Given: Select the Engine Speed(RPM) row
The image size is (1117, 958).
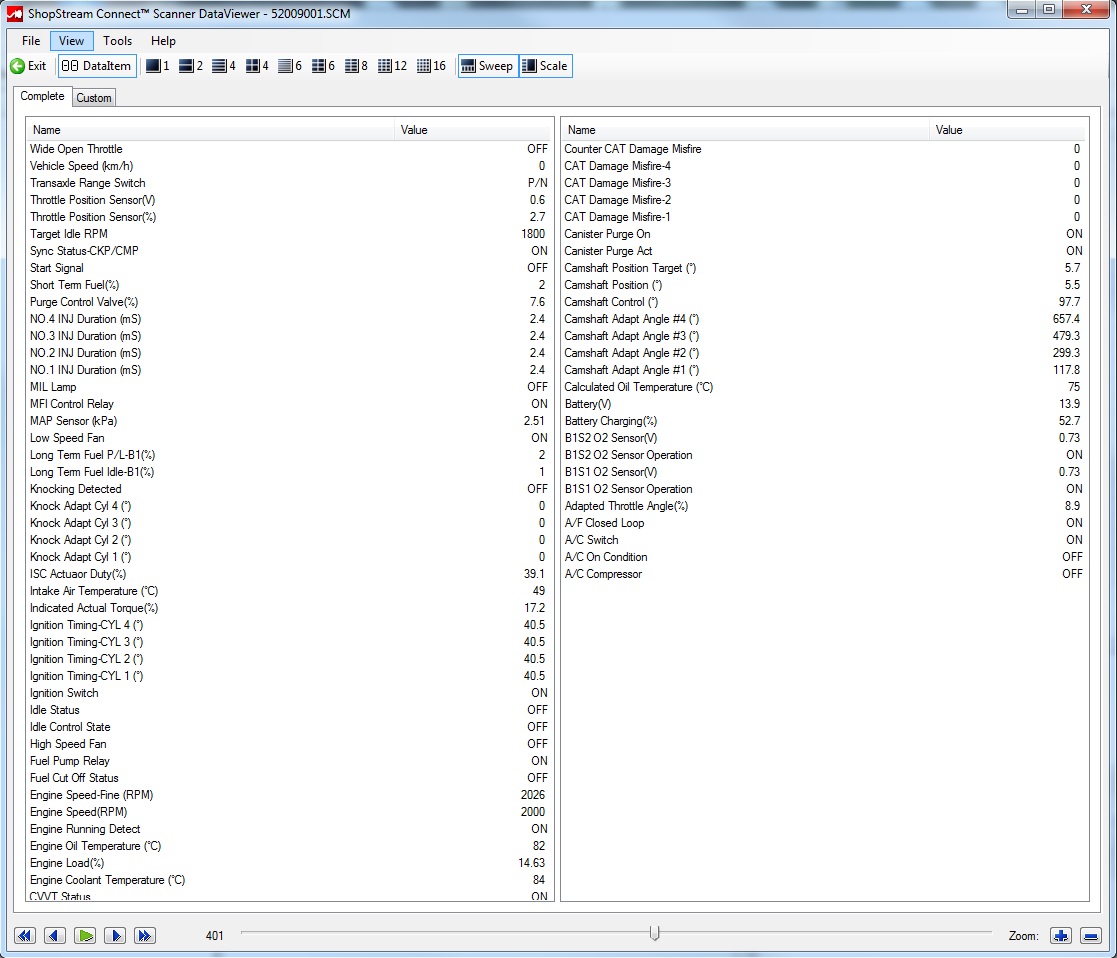Looking at the screenshot, I should [289, 812].
